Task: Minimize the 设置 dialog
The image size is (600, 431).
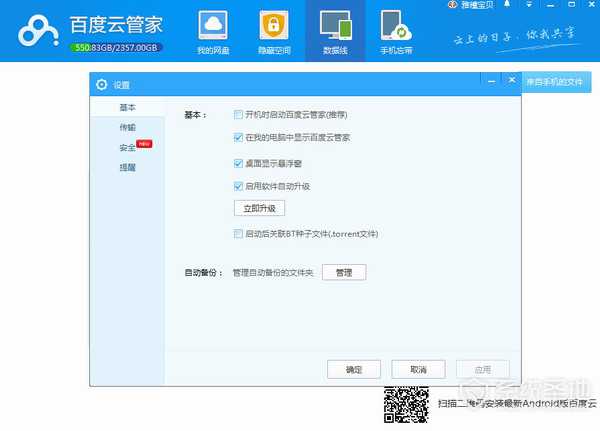Action: click(492, 82)
